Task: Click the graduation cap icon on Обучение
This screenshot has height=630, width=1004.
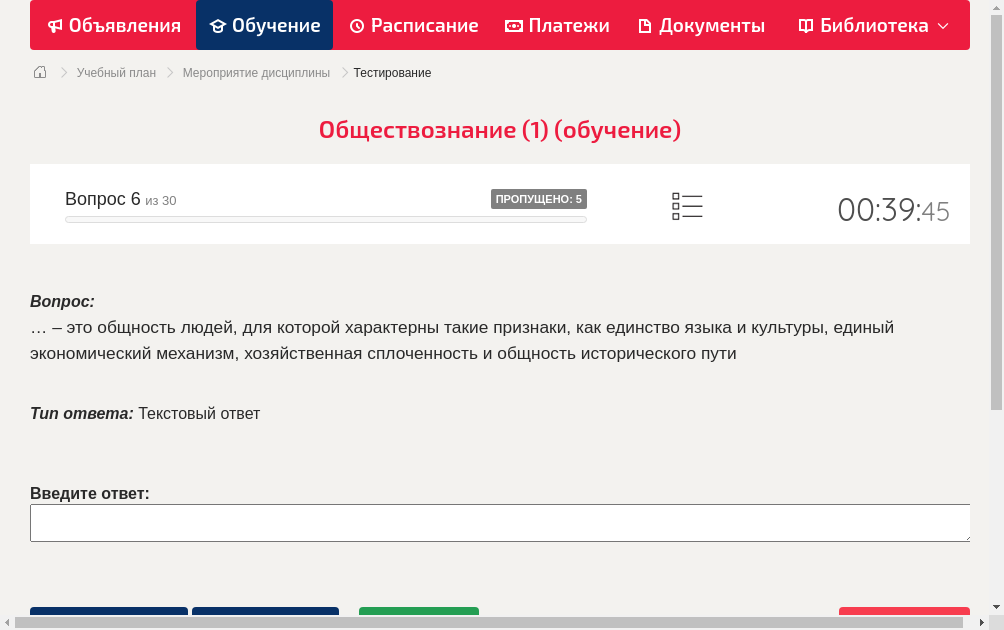Action: pyautogui.click(x=218, y=25)
